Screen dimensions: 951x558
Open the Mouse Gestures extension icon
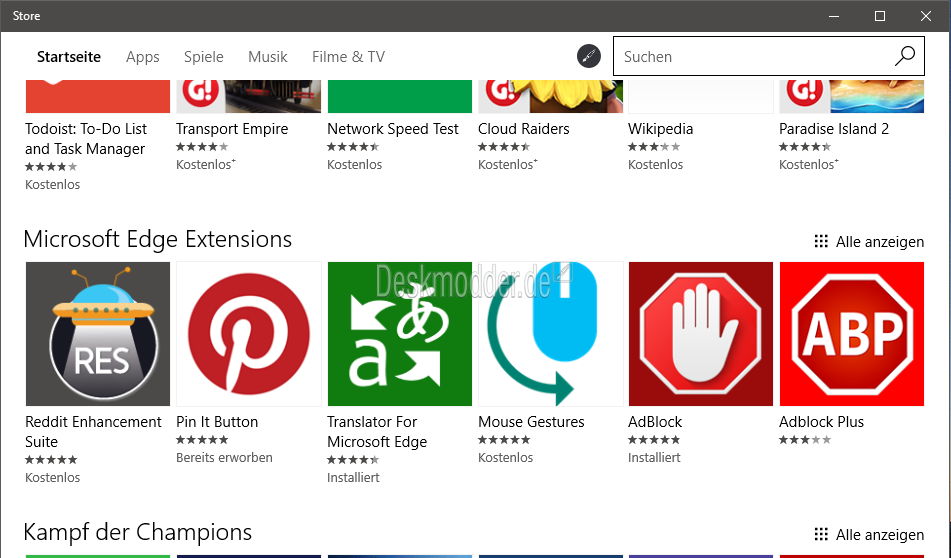pyautogui.click(x=551, y=334)
